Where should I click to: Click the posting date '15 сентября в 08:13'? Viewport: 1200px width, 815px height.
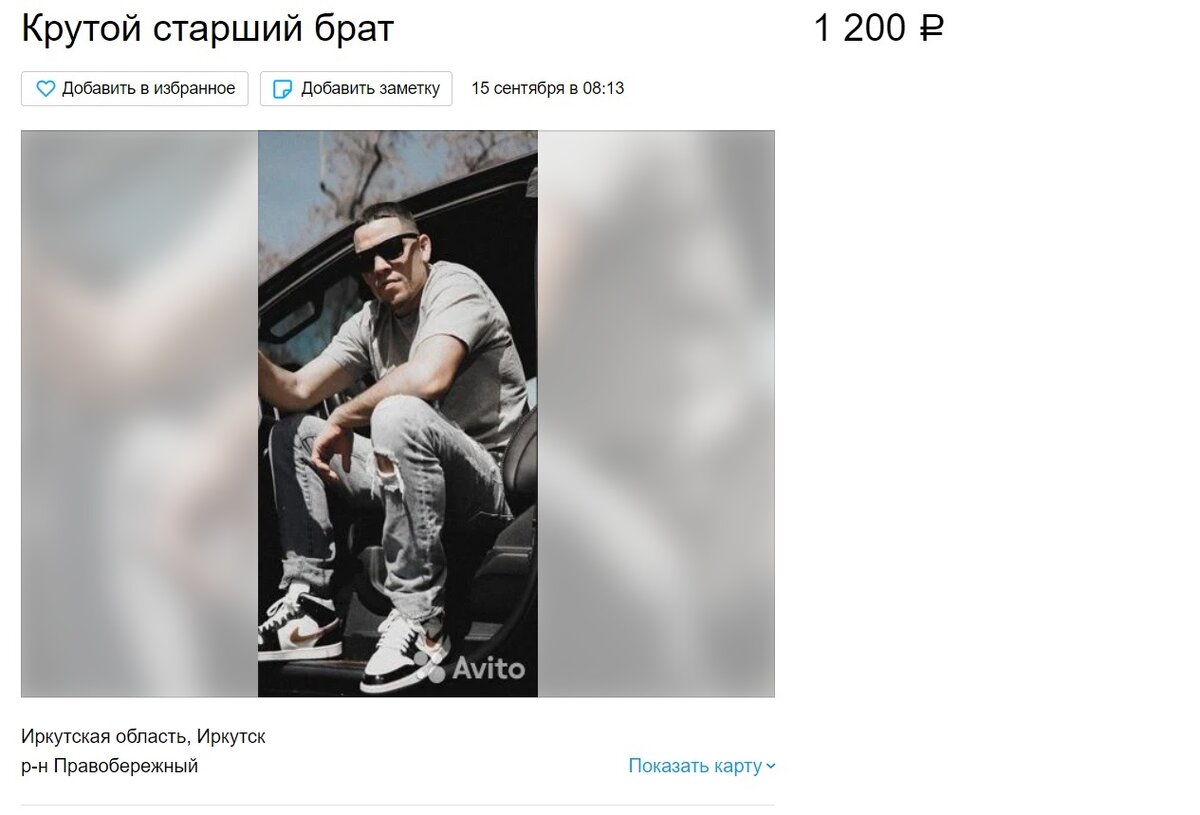tap(547, 88)
